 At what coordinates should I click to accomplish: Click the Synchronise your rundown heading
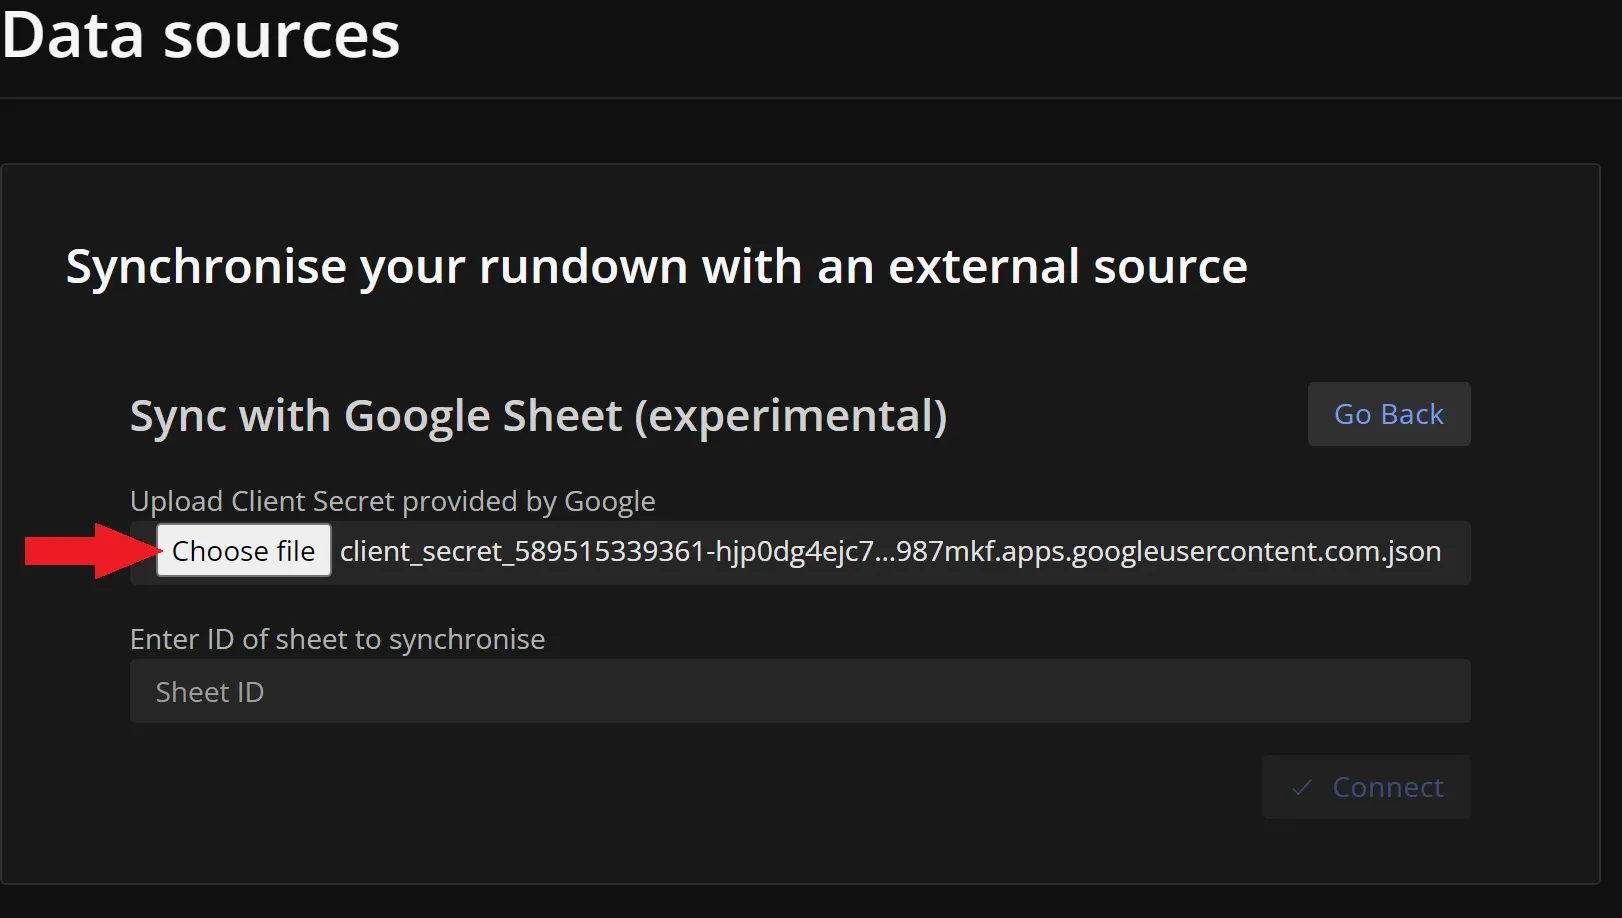click(656, 267)
